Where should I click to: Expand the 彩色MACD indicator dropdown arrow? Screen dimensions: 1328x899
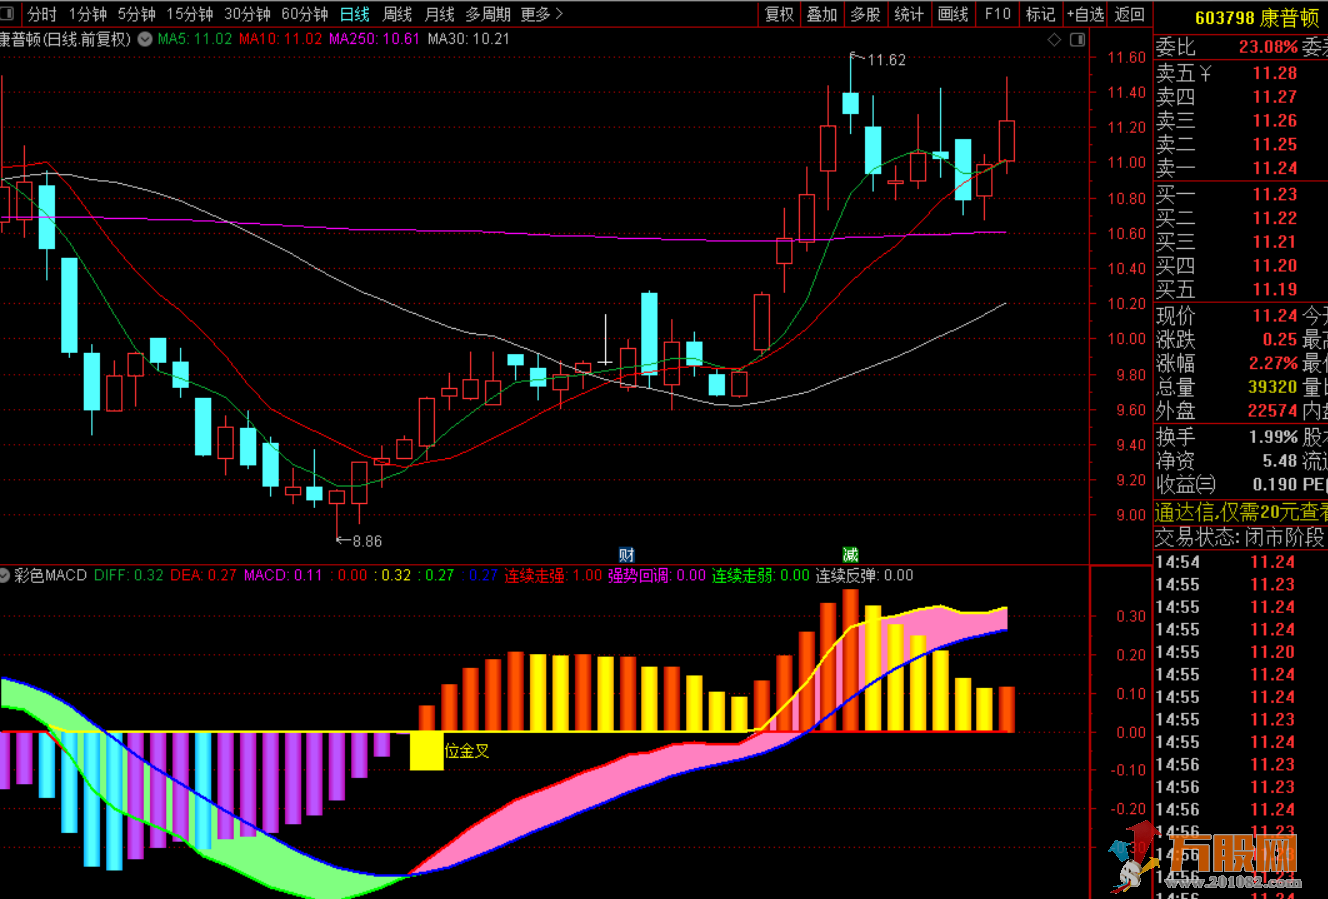click(x=5, y=575)
